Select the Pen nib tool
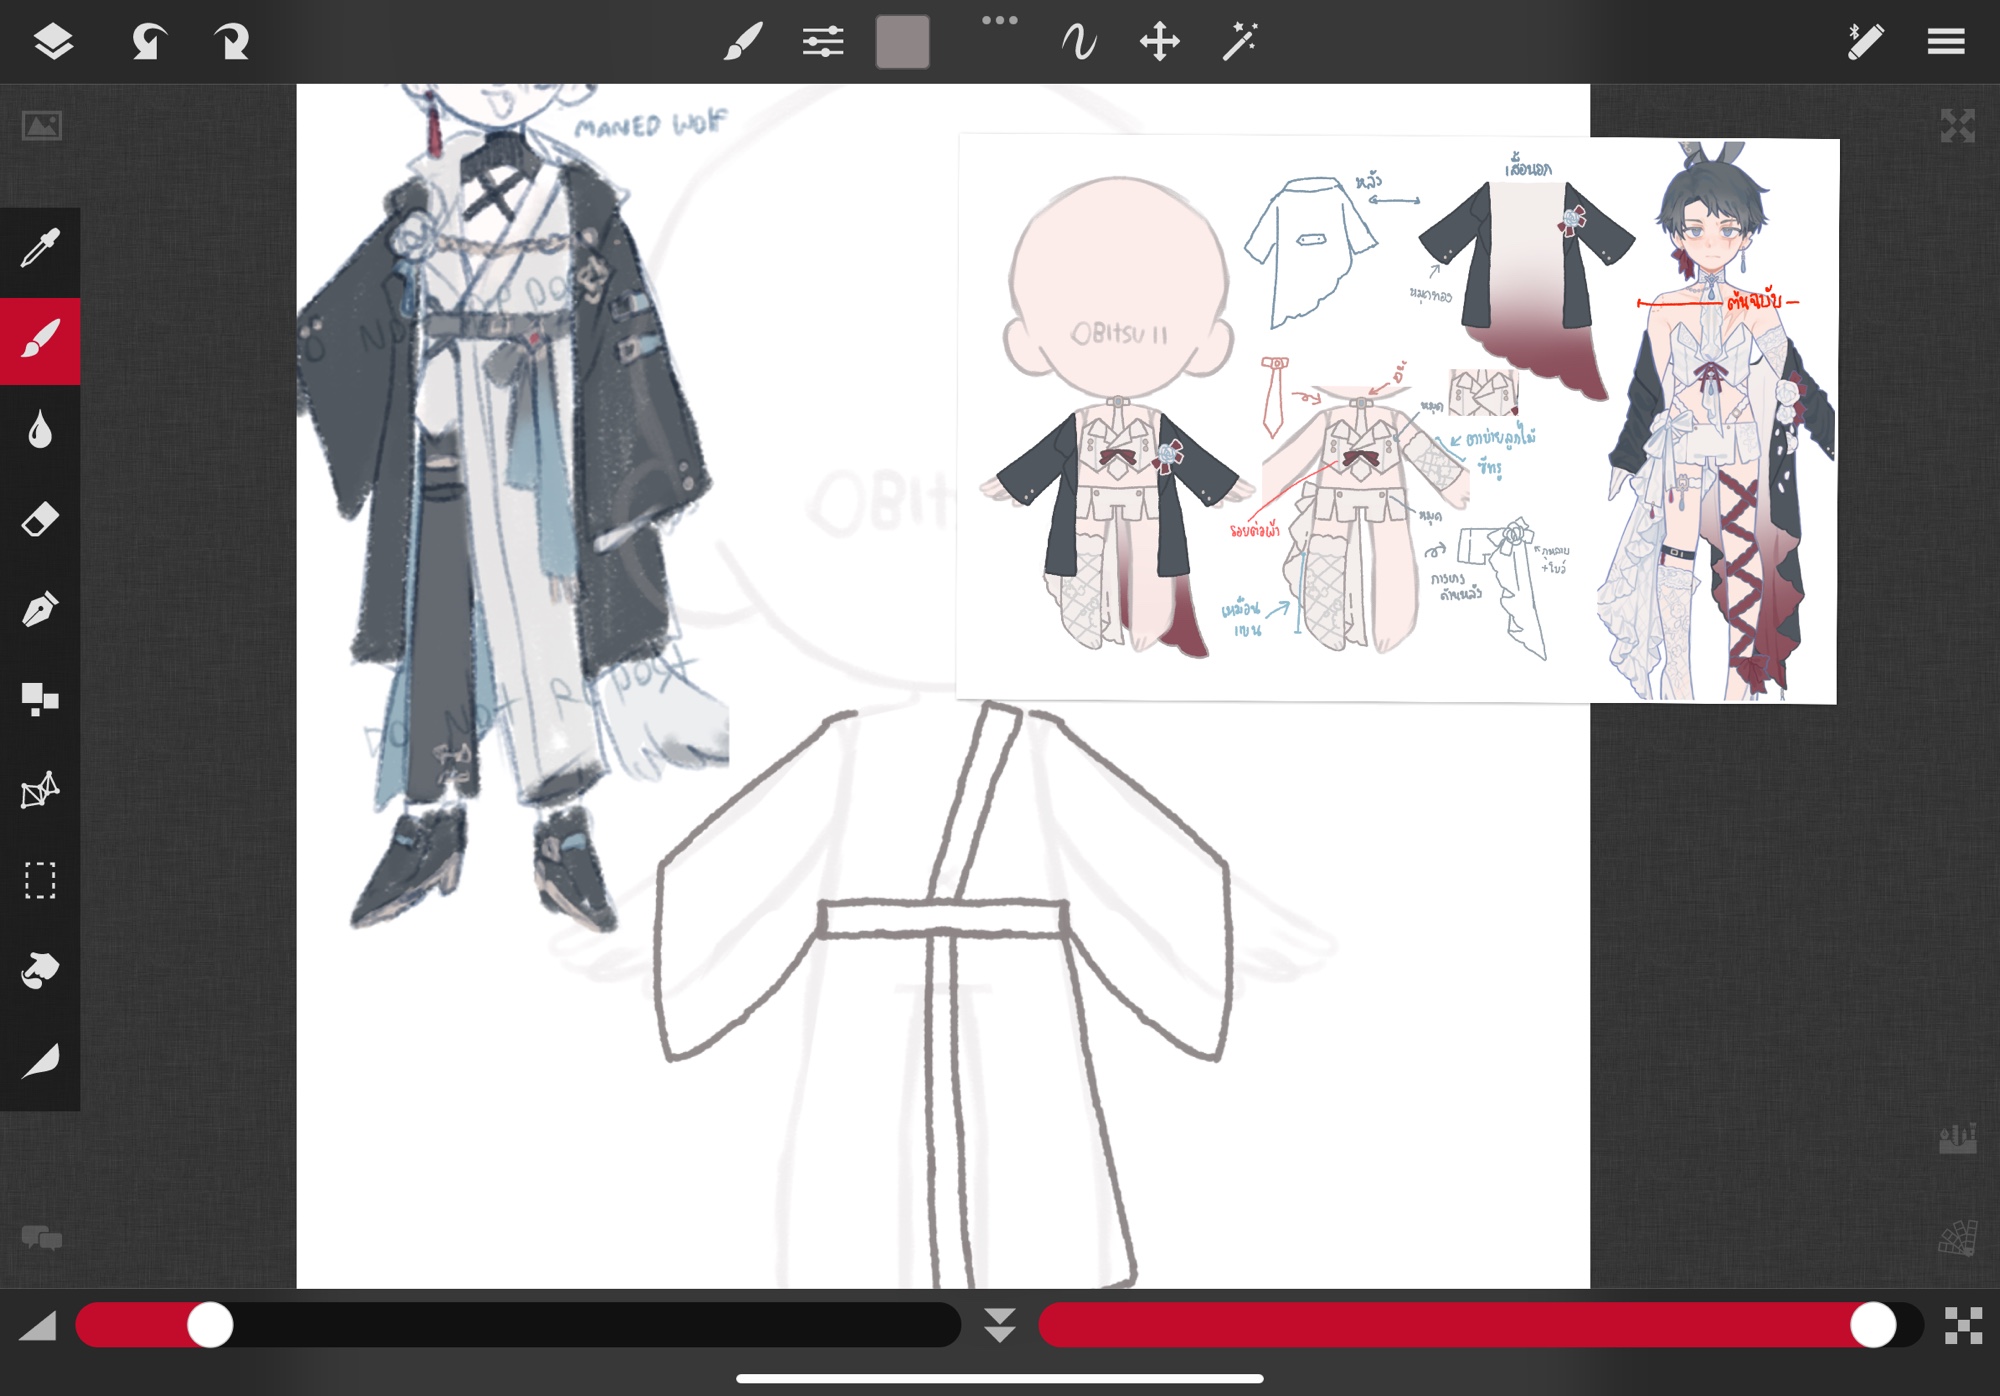Screen dimensions: 2000x1396 [x=40, y=609]
